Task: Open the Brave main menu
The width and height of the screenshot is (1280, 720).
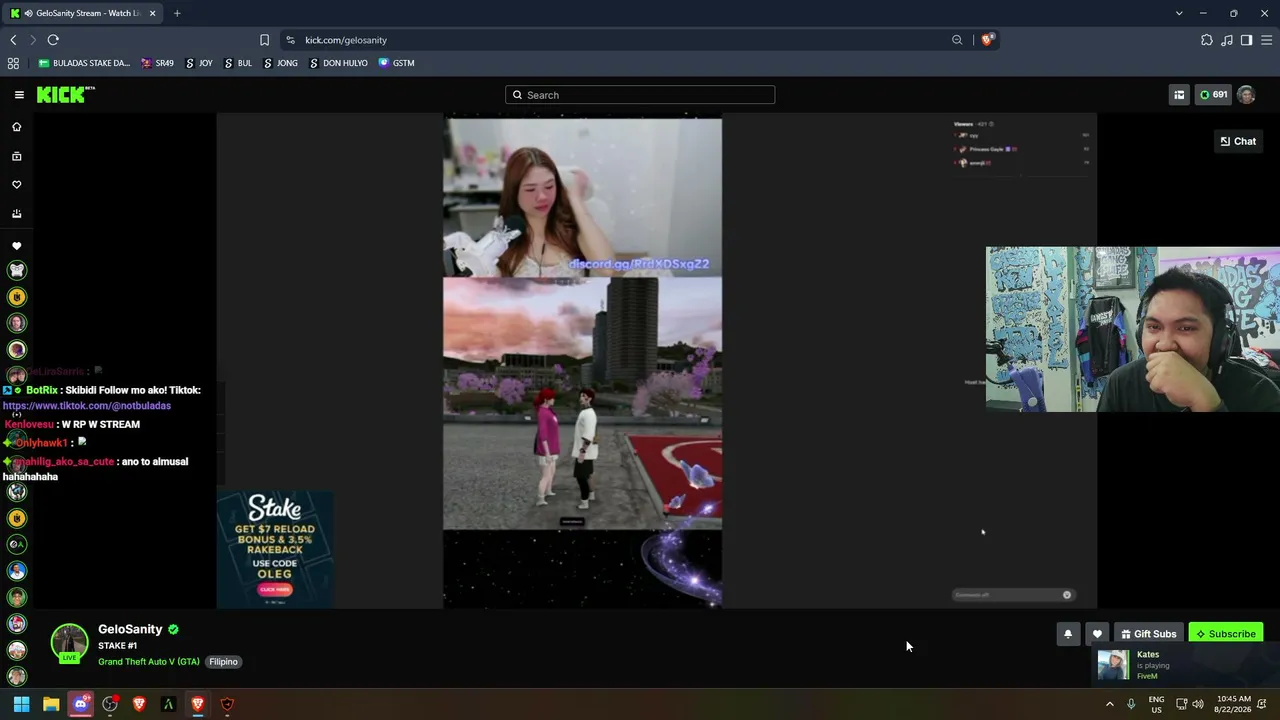Action: (1267, 40)
